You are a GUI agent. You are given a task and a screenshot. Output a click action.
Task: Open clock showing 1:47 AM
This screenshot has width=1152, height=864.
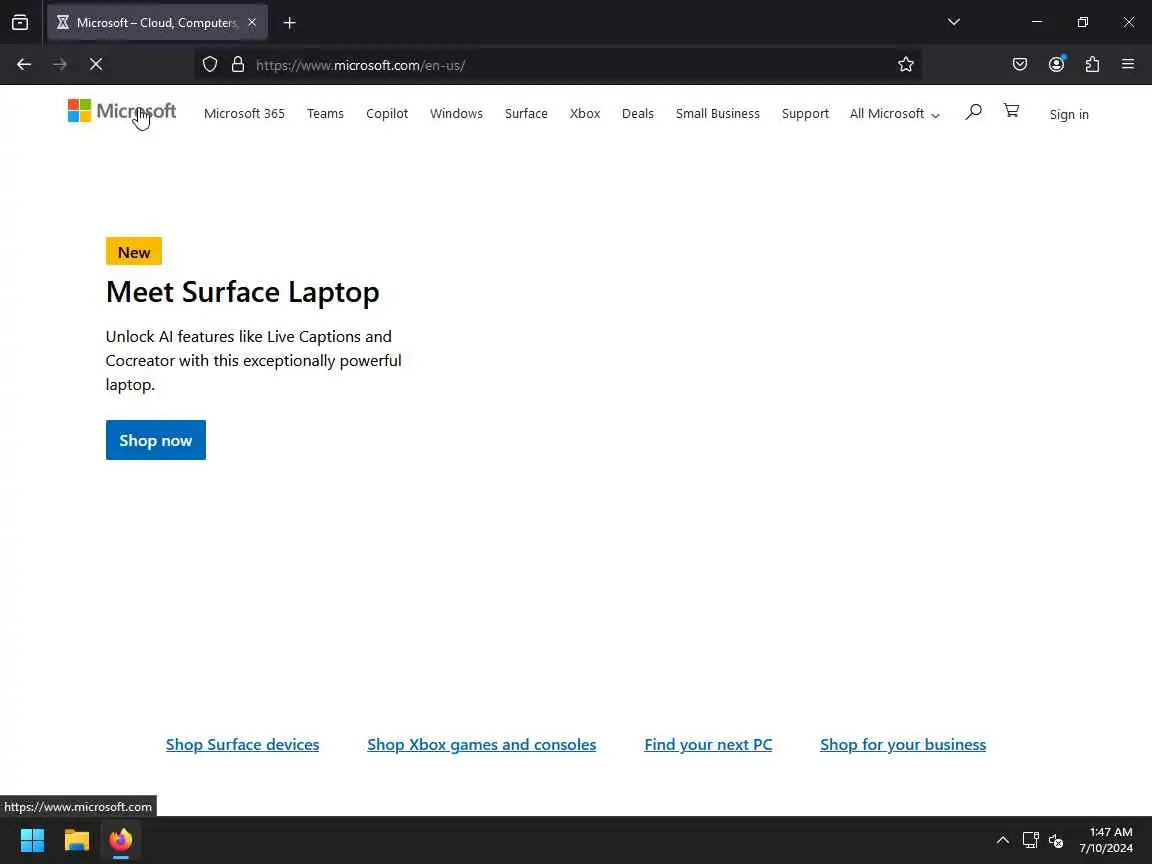coord(1106,840)
